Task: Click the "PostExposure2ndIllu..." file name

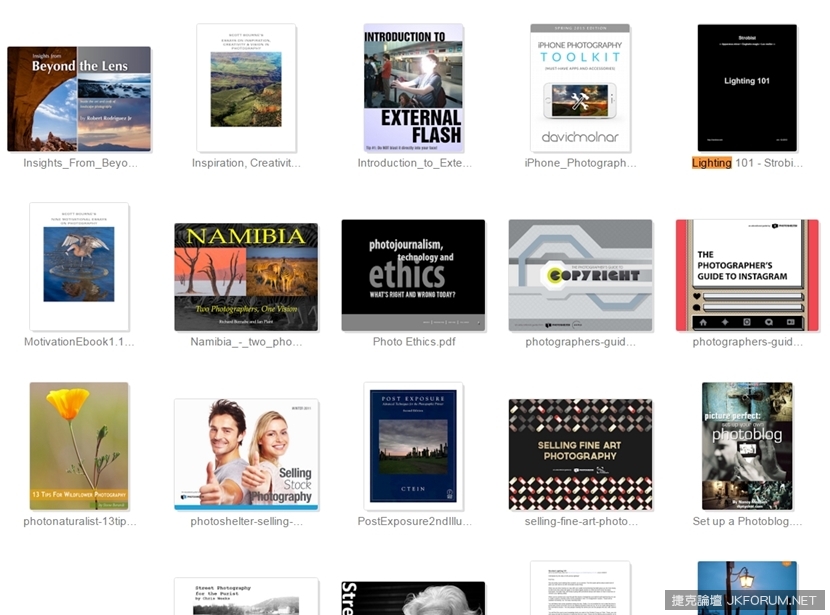Action: [414, 521]
